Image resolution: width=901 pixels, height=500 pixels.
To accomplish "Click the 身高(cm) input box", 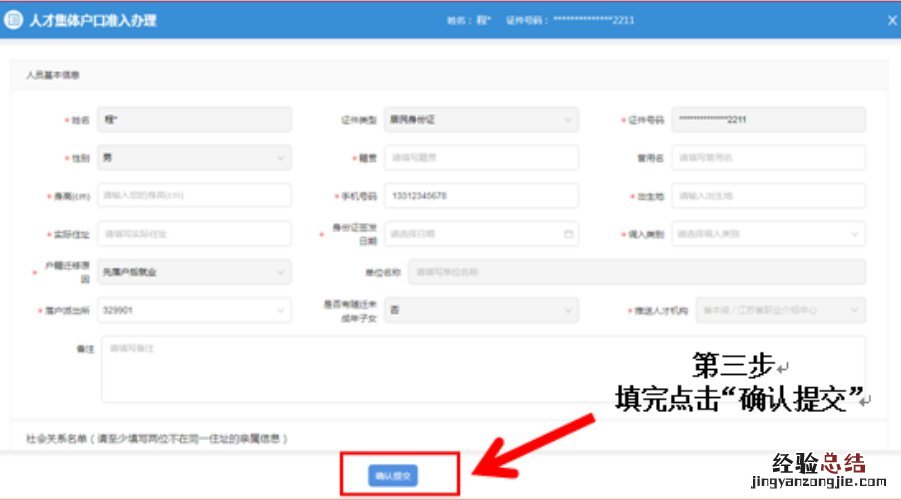I will pos(194,196).
